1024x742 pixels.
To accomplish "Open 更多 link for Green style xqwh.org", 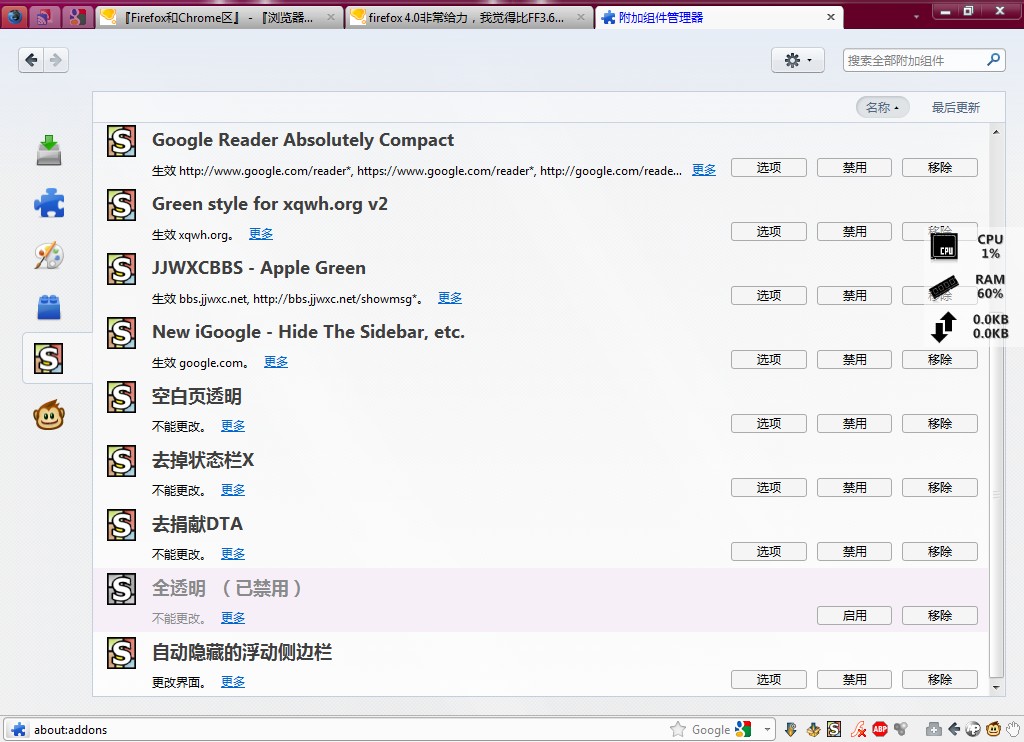I will pyautogui.click(x=261, y=234).
